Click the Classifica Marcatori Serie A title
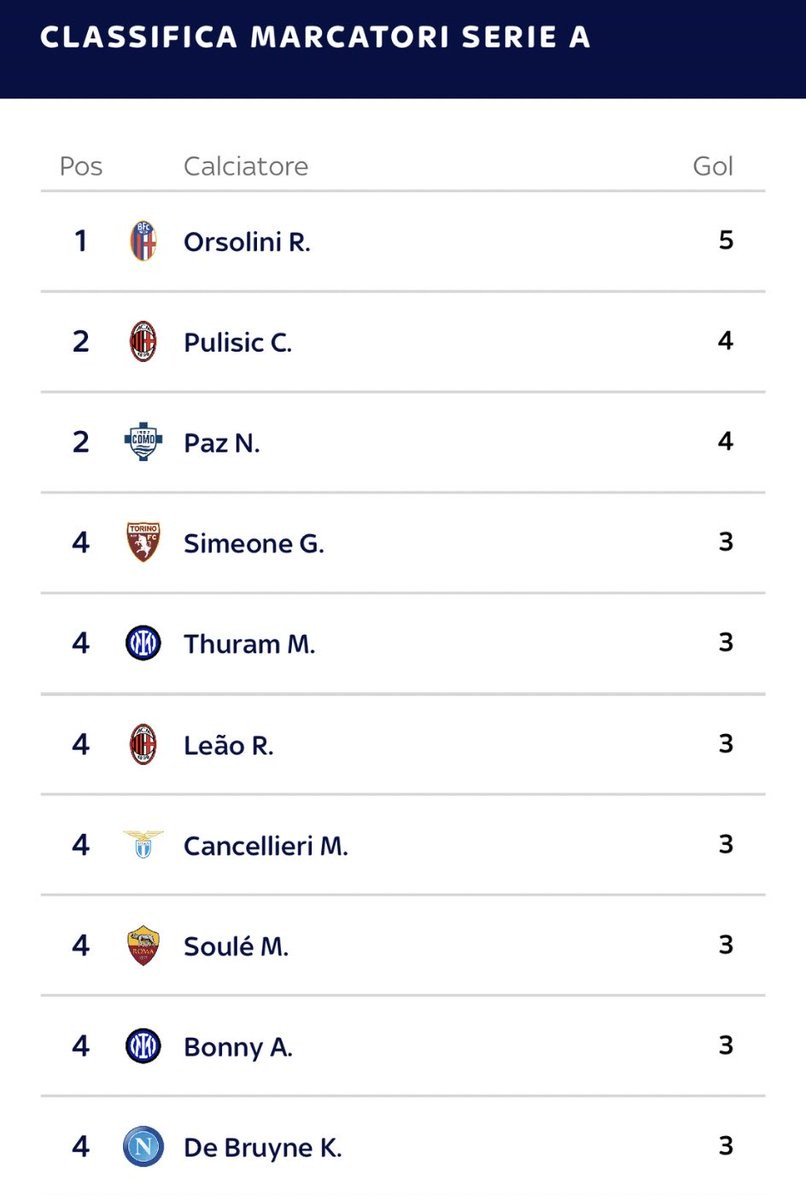 click(315, 37)
